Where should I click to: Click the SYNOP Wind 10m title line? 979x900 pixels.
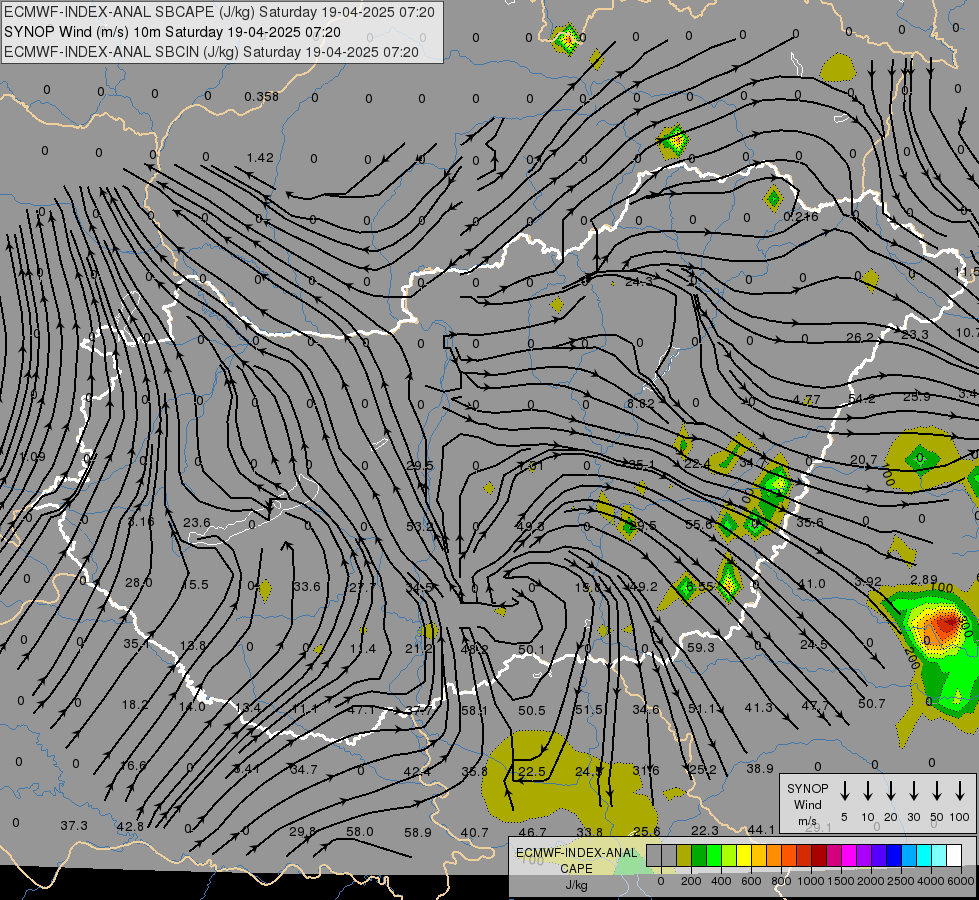click(172, 32)
